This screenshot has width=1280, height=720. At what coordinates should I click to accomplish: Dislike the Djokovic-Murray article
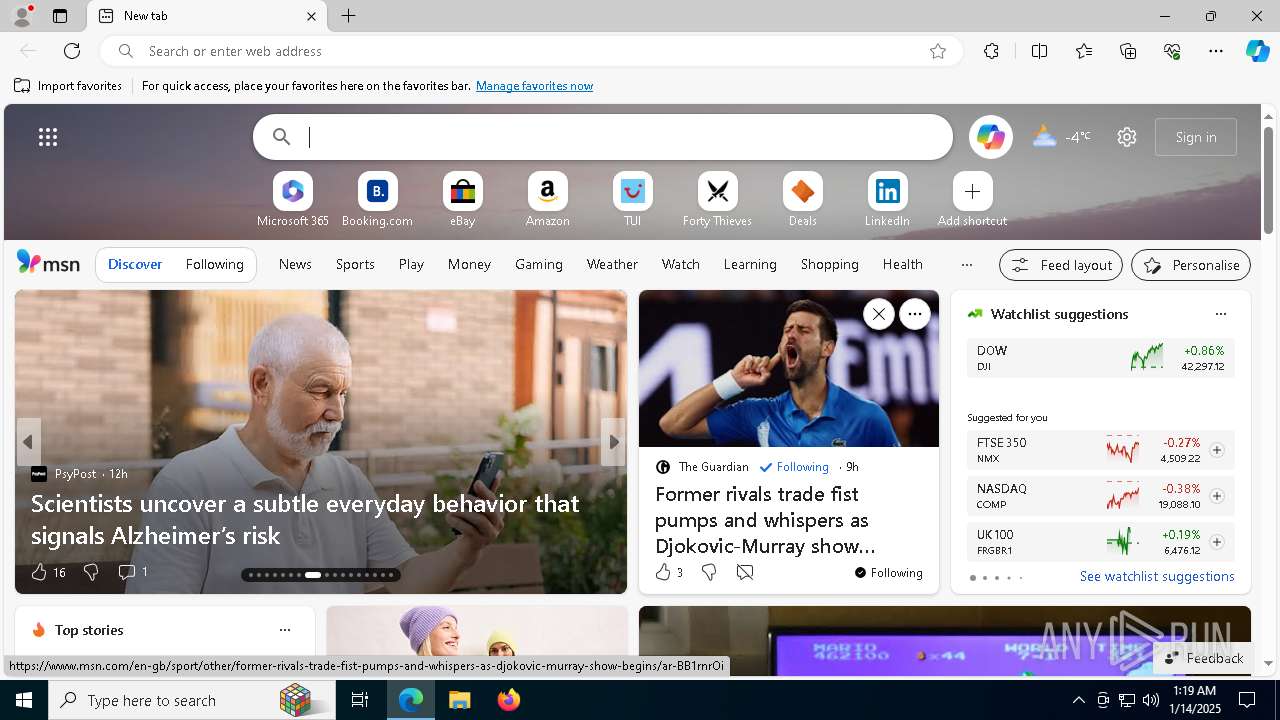709,572
